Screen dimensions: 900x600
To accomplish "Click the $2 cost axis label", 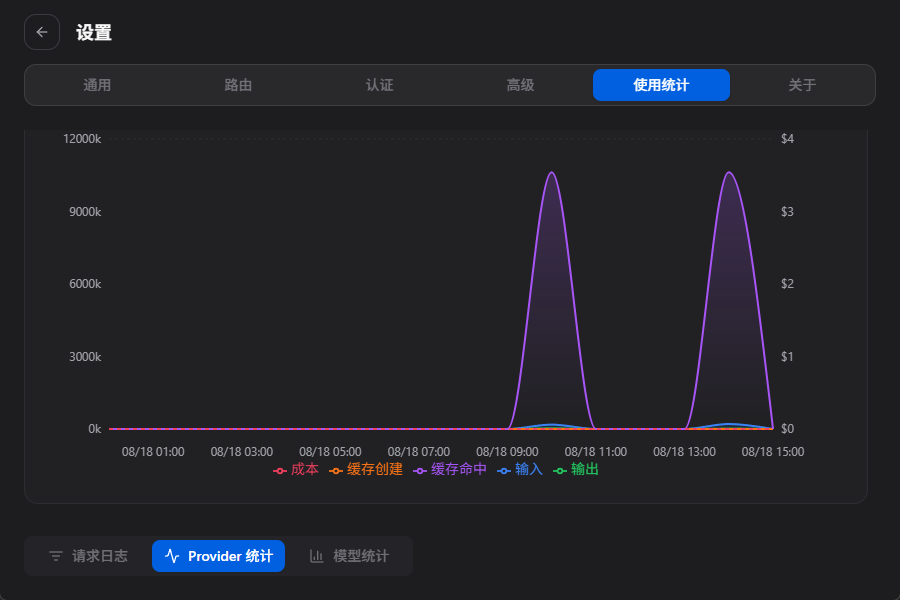I will pos(788,284).
